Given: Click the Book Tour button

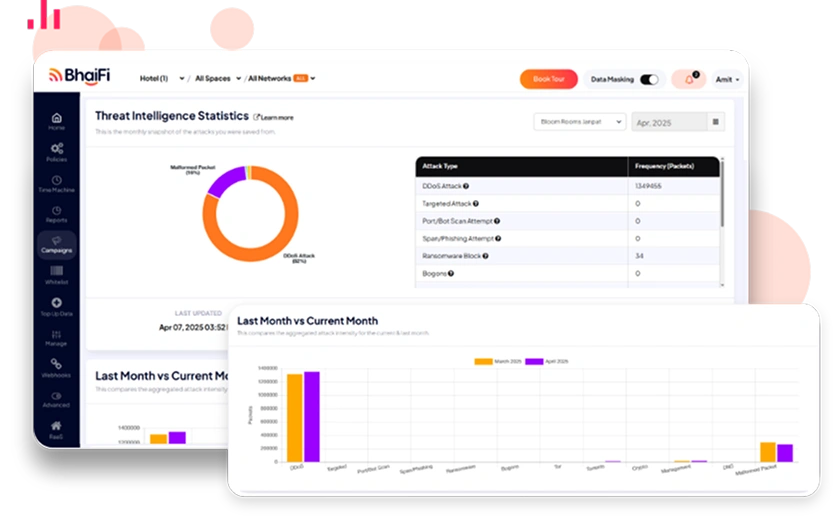Looking at the screenshot, I should [549, 79].
